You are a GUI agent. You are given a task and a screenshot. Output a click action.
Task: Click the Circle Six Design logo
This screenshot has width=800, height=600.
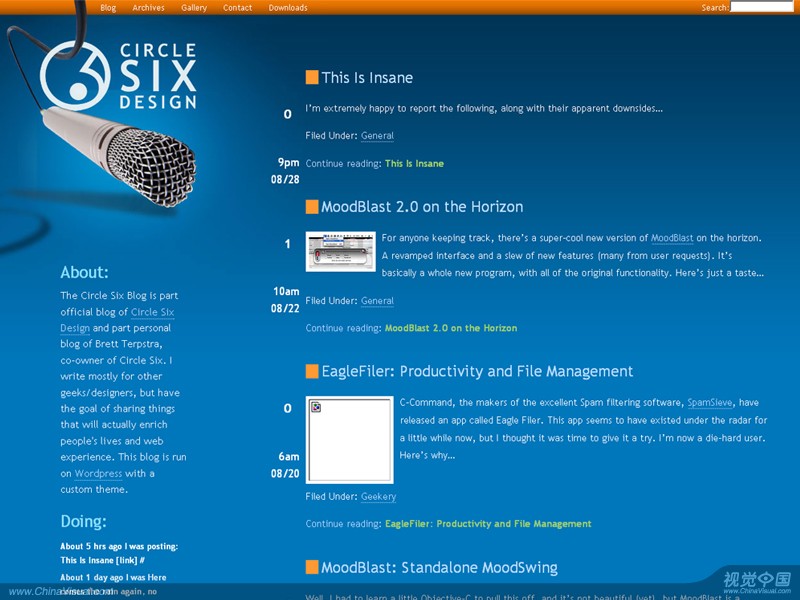(118, 76)
